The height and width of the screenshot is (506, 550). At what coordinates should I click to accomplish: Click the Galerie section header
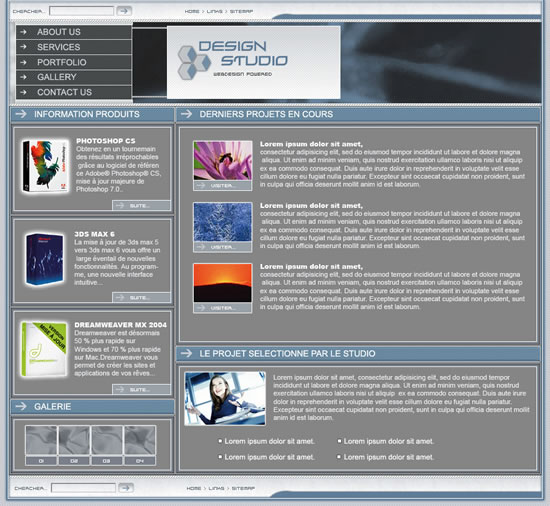[x=92, y=406]
